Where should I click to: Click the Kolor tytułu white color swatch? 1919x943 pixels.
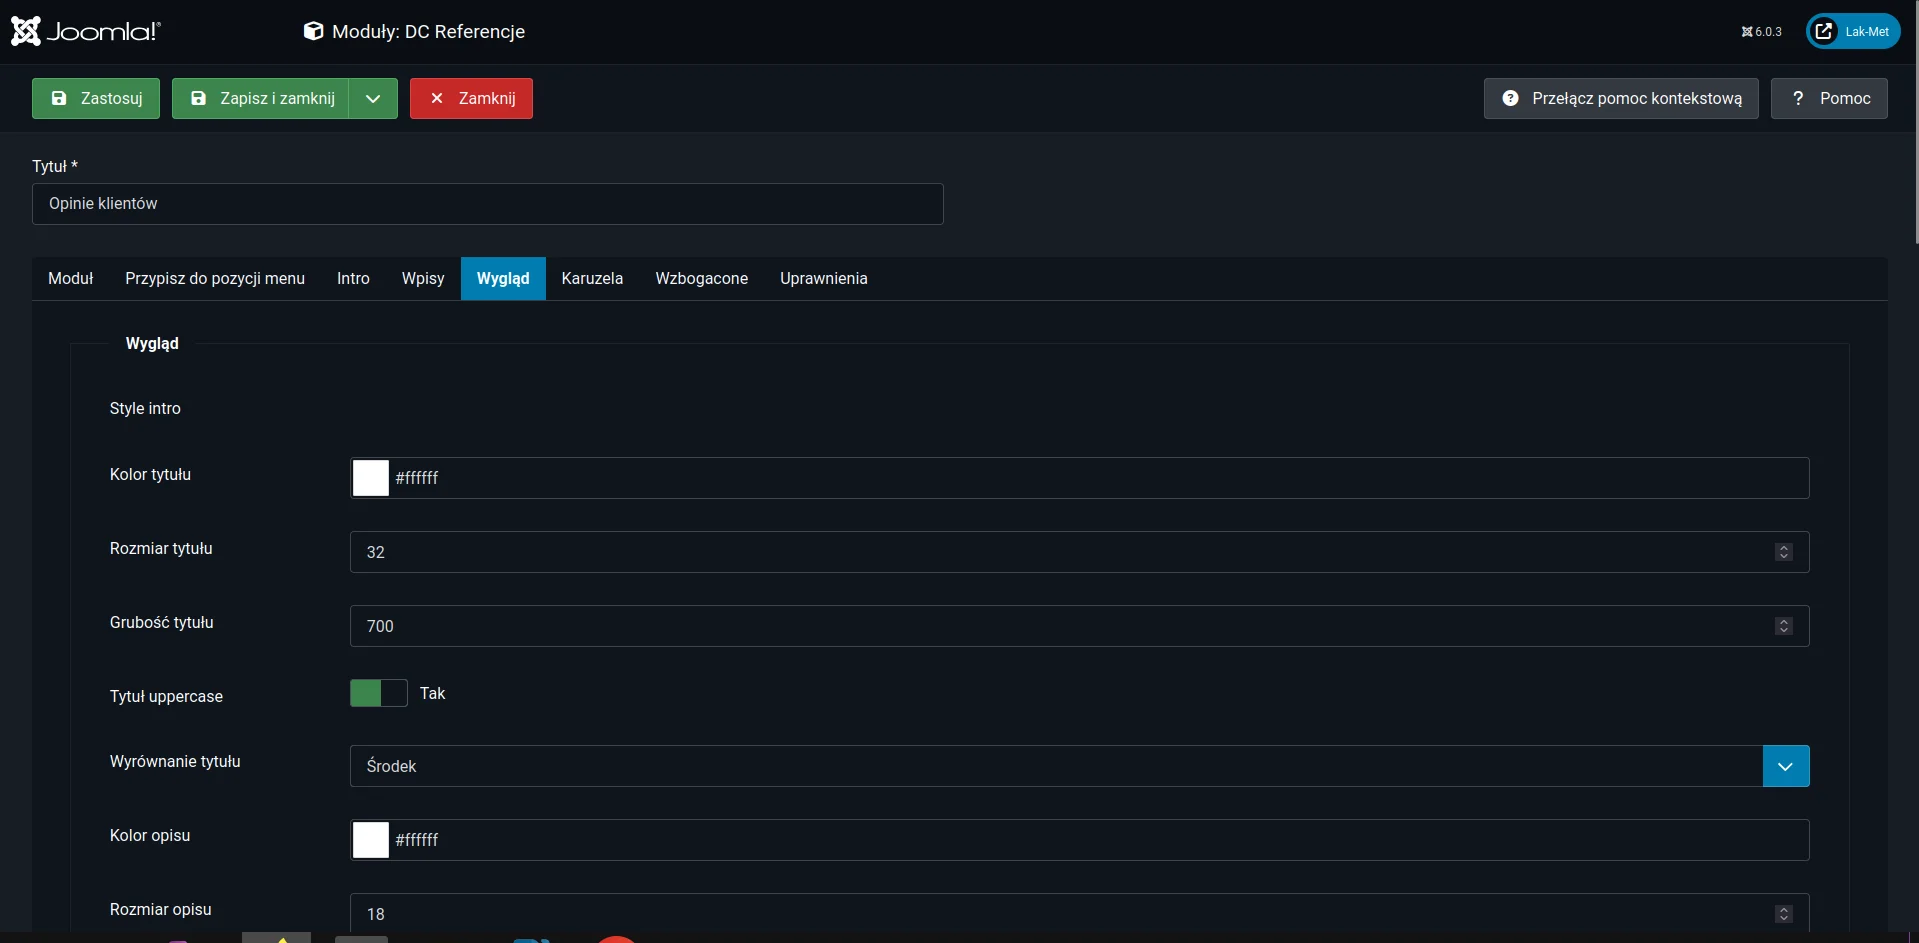click(371, 478)
